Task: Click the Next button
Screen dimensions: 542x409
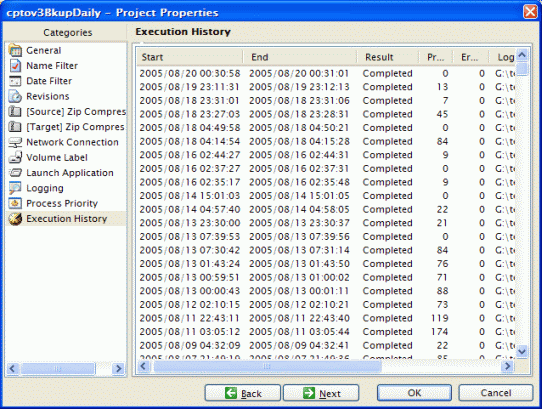Action: (321, 393)
